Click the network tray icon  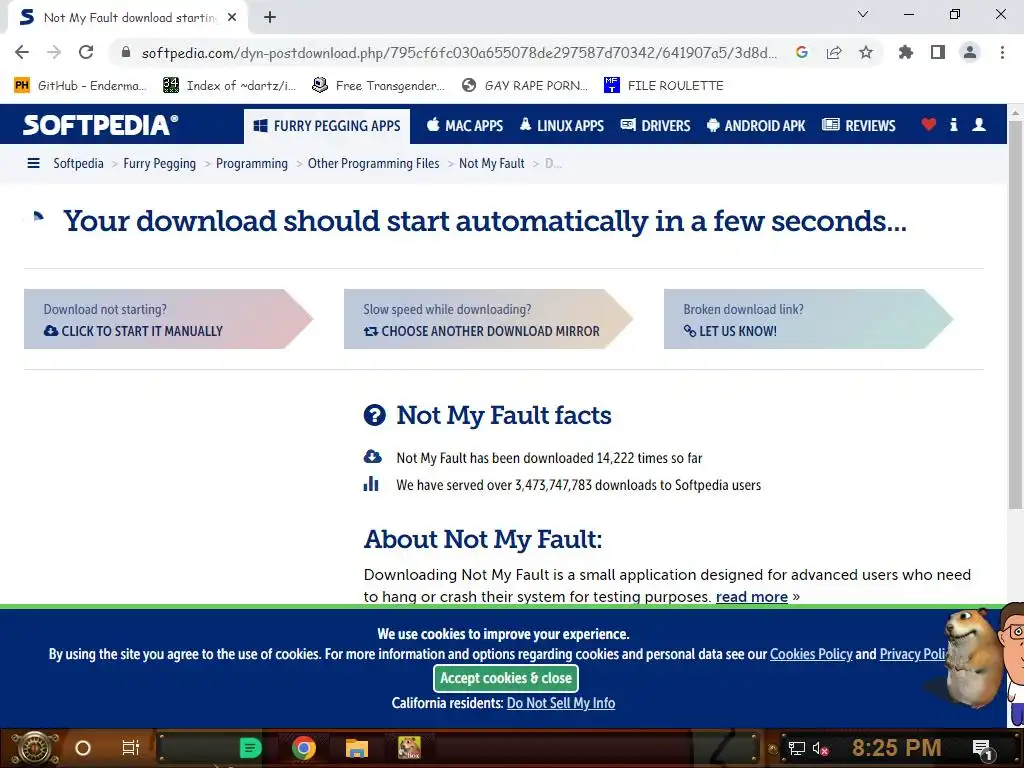796,748
